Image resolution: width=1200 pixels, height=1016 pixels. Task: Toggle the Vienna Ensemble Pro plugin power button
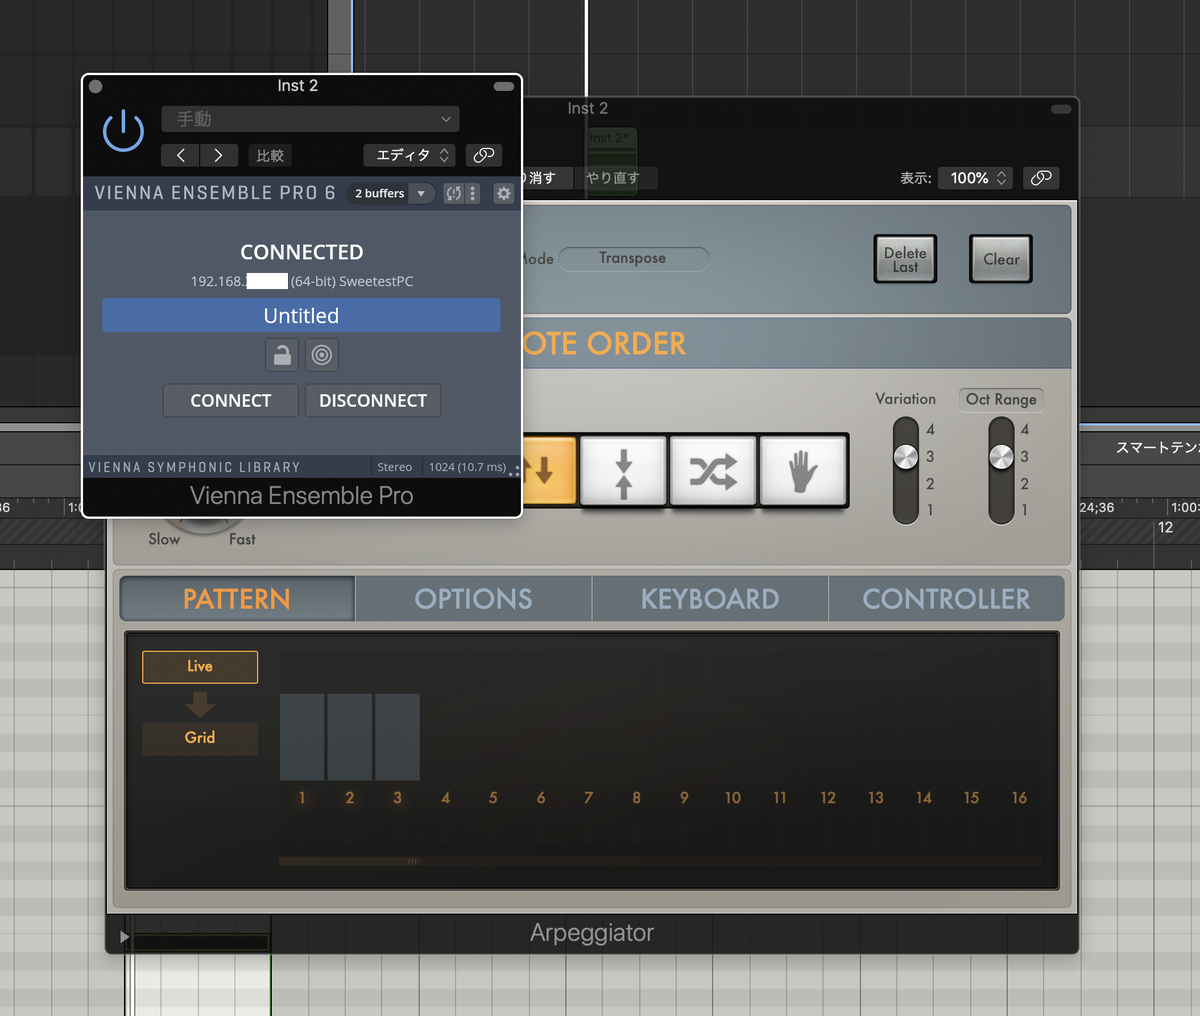tap(124, 131)
